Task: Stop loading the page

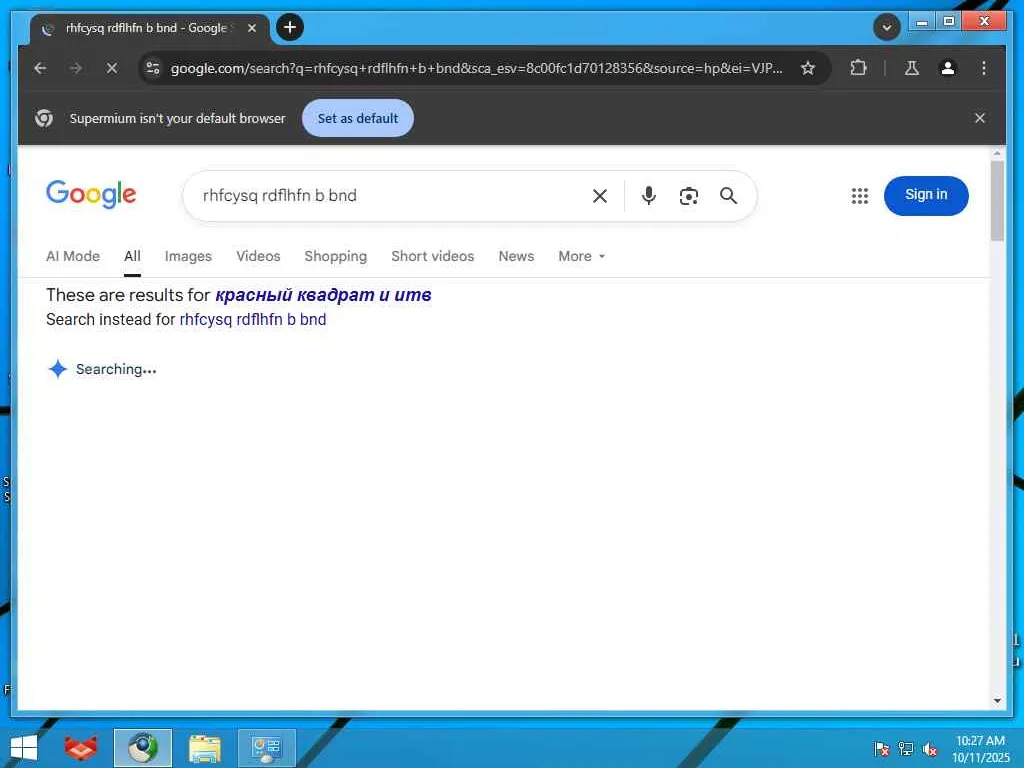Action: point(112,68)
